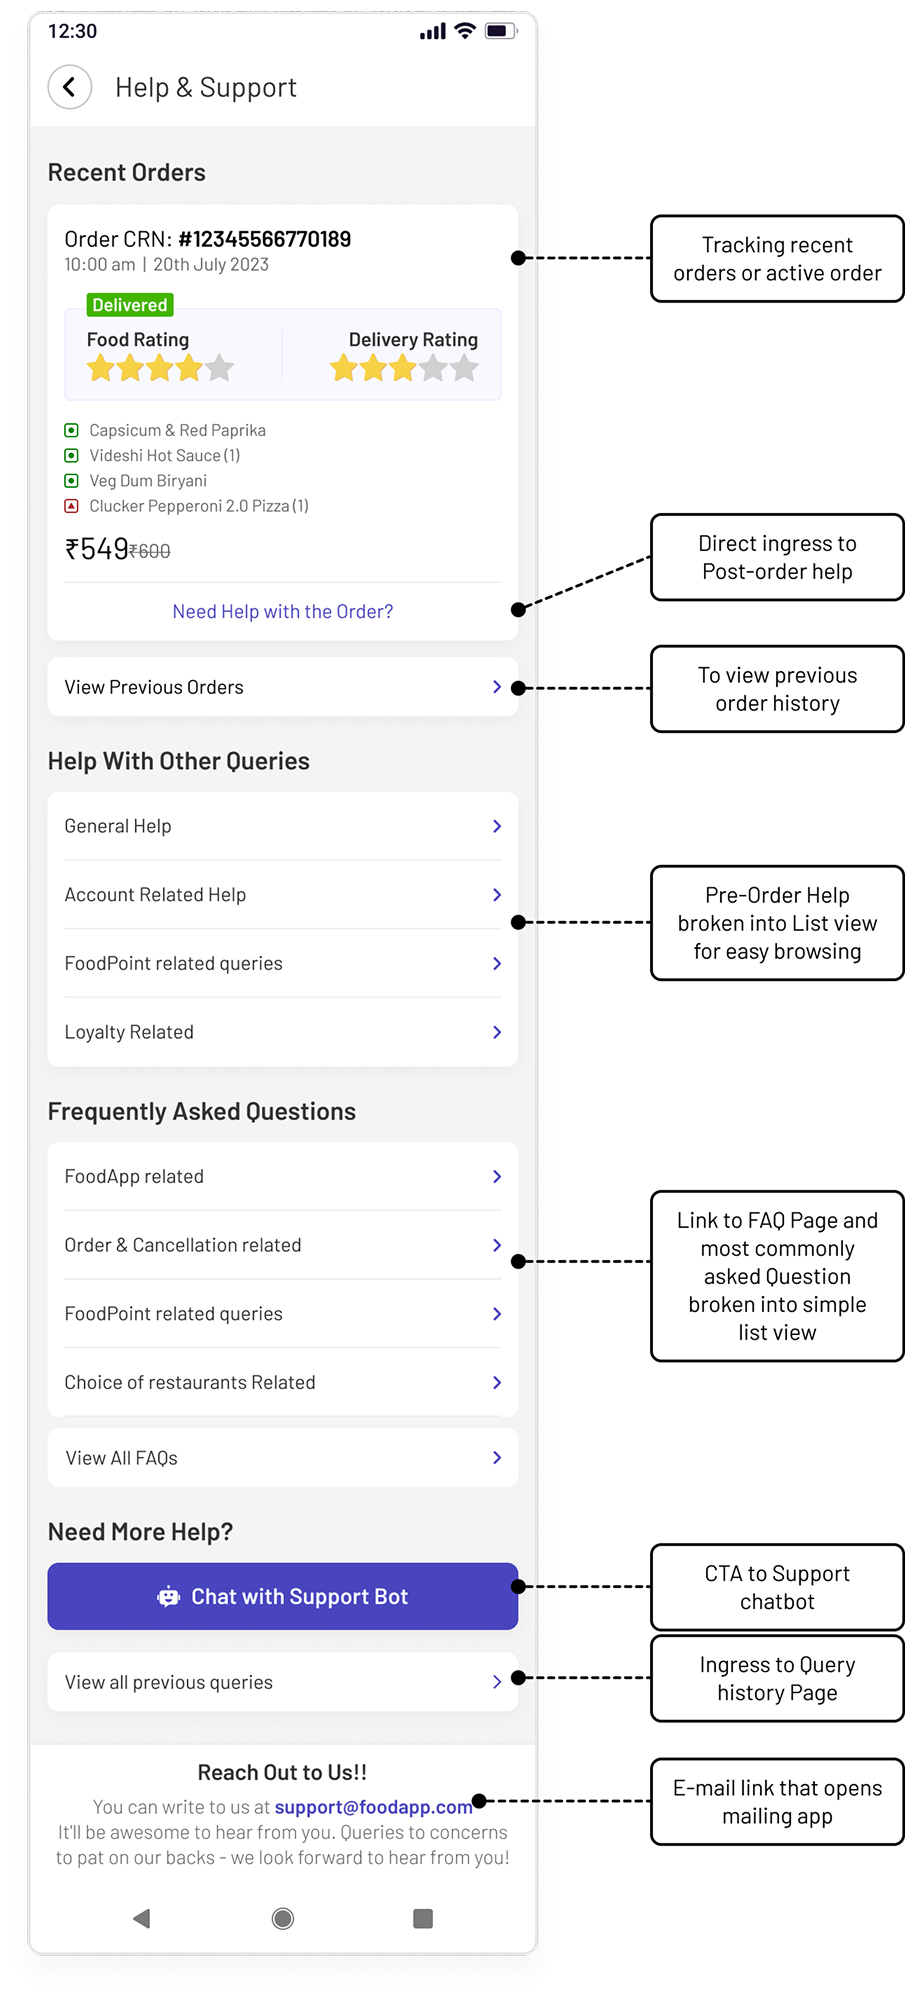Tap the back arrow button

tap(69, 87)
